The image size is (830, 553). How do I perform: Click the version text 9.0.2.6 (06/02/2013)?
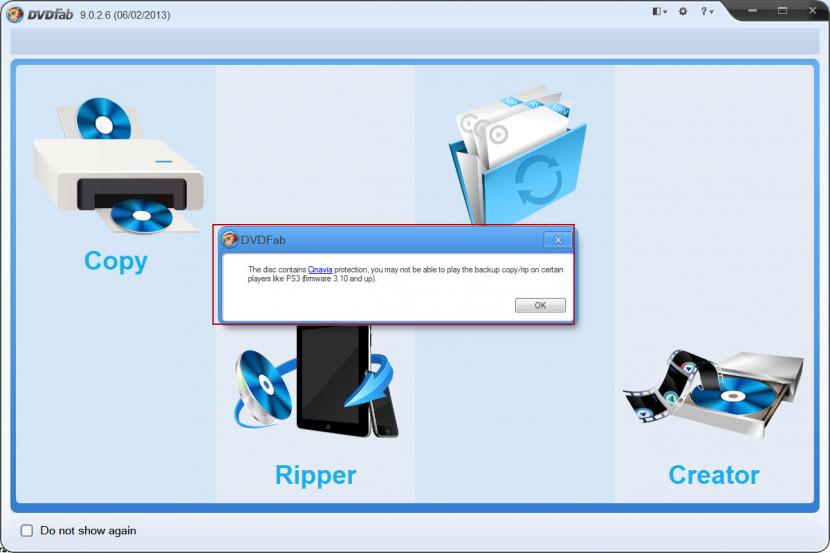coord(125,15)
